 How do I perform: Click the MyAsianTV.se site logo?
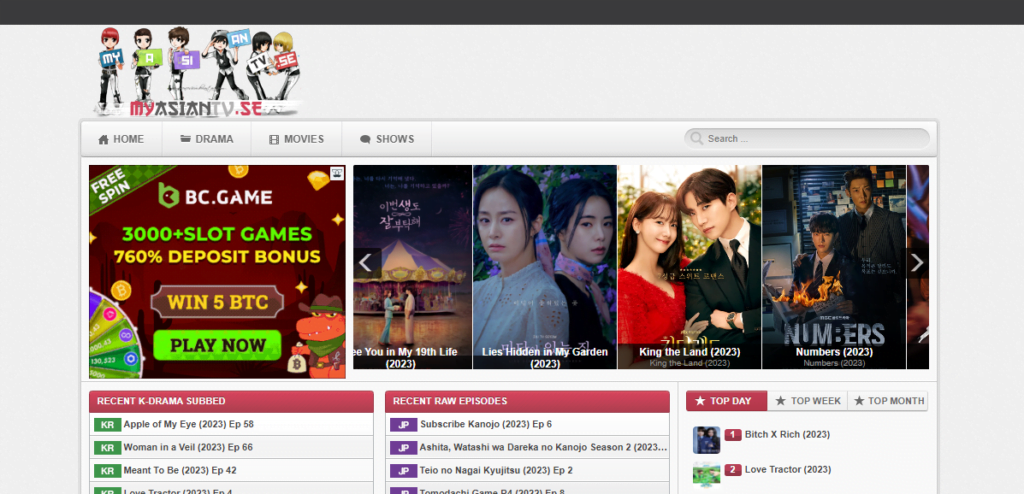(x=199, y=72)
